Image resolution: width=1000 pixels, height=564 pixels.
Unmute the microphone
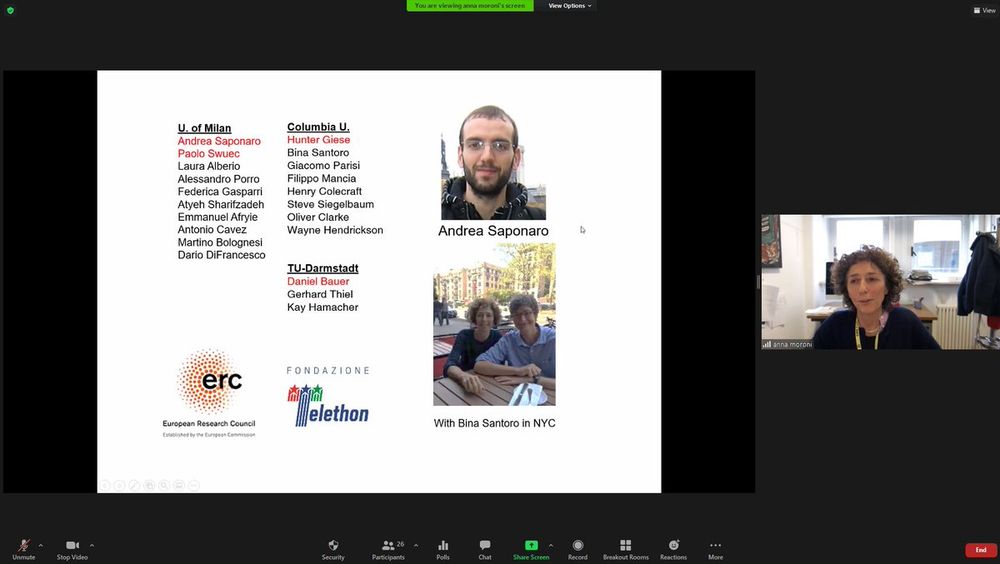click(x=24, y=549)
